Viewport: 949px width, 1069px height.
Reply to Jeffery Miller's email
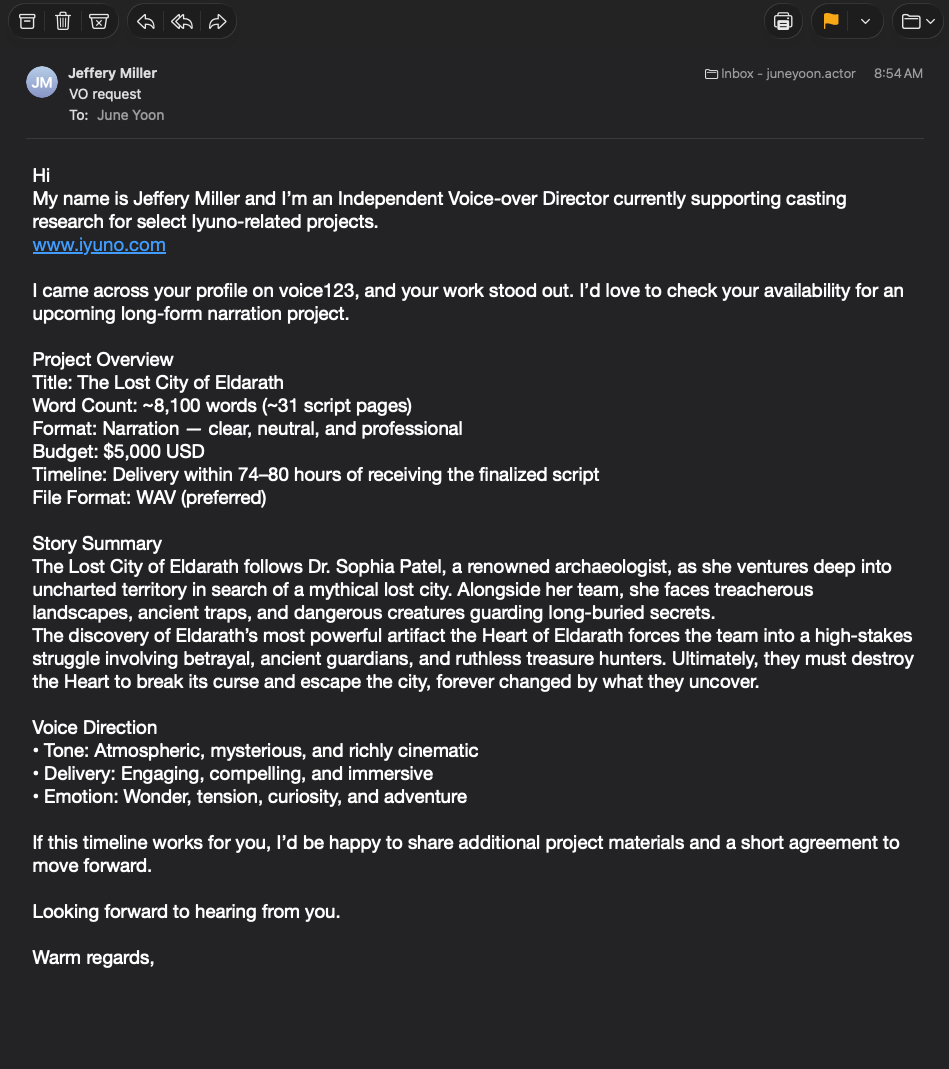tap(146, 21)
